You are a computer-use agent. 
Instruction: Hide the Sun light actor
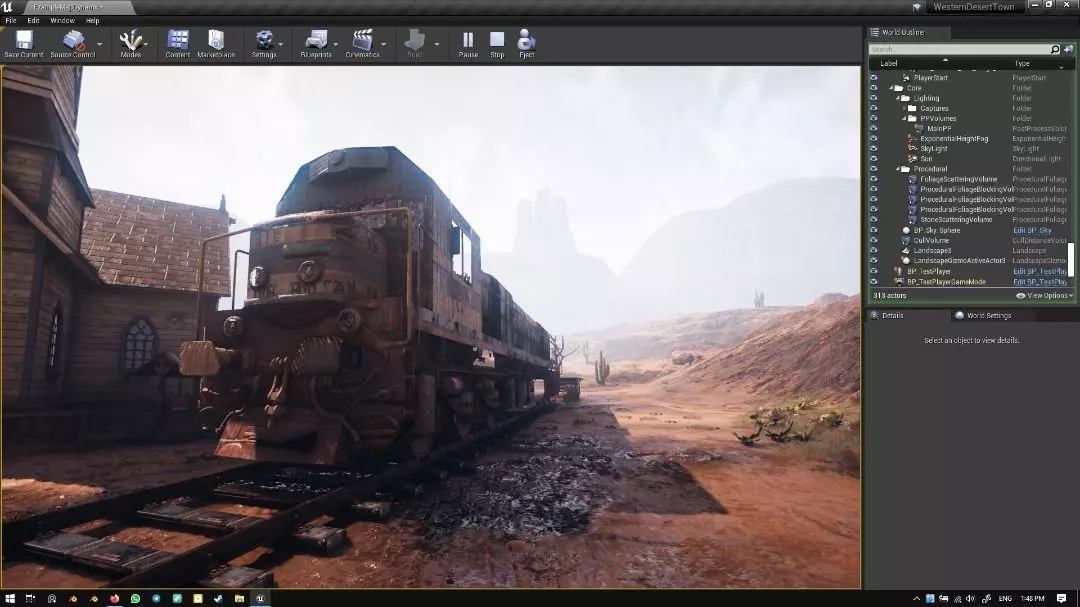pos(873,158)
